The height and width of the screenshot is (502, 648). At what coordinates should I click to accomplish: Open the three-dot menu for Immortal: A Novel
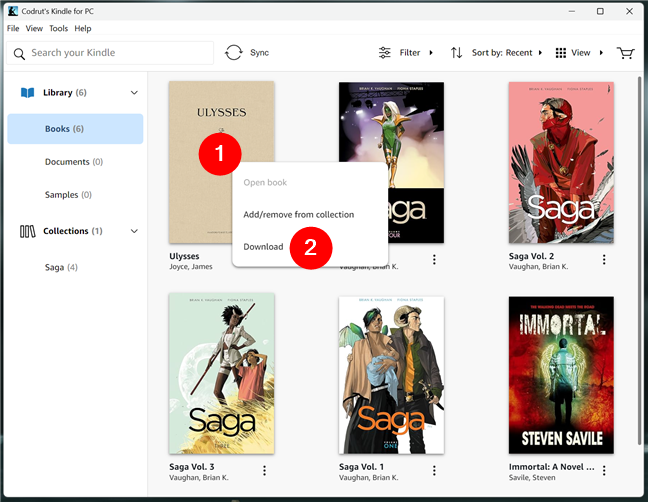[604, 470]
